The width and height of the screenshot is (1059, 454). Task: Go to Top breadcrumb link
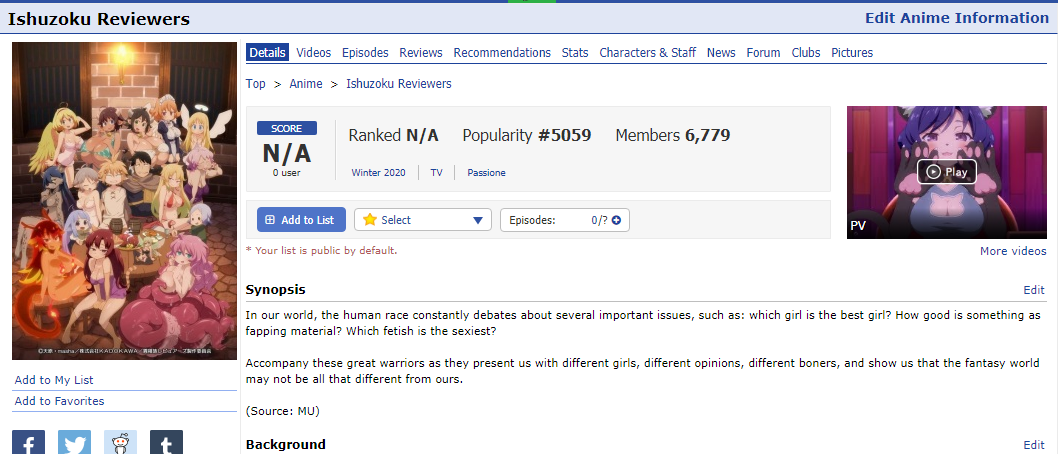click(255, 84)
